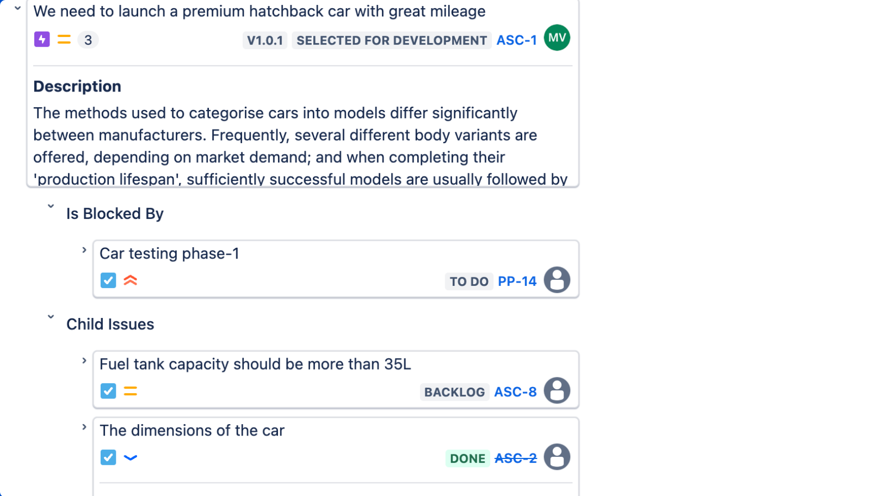Expand the Fuel tank capacity issue
The width and height of the screenshot is (871, 496).
click(84, 361)
